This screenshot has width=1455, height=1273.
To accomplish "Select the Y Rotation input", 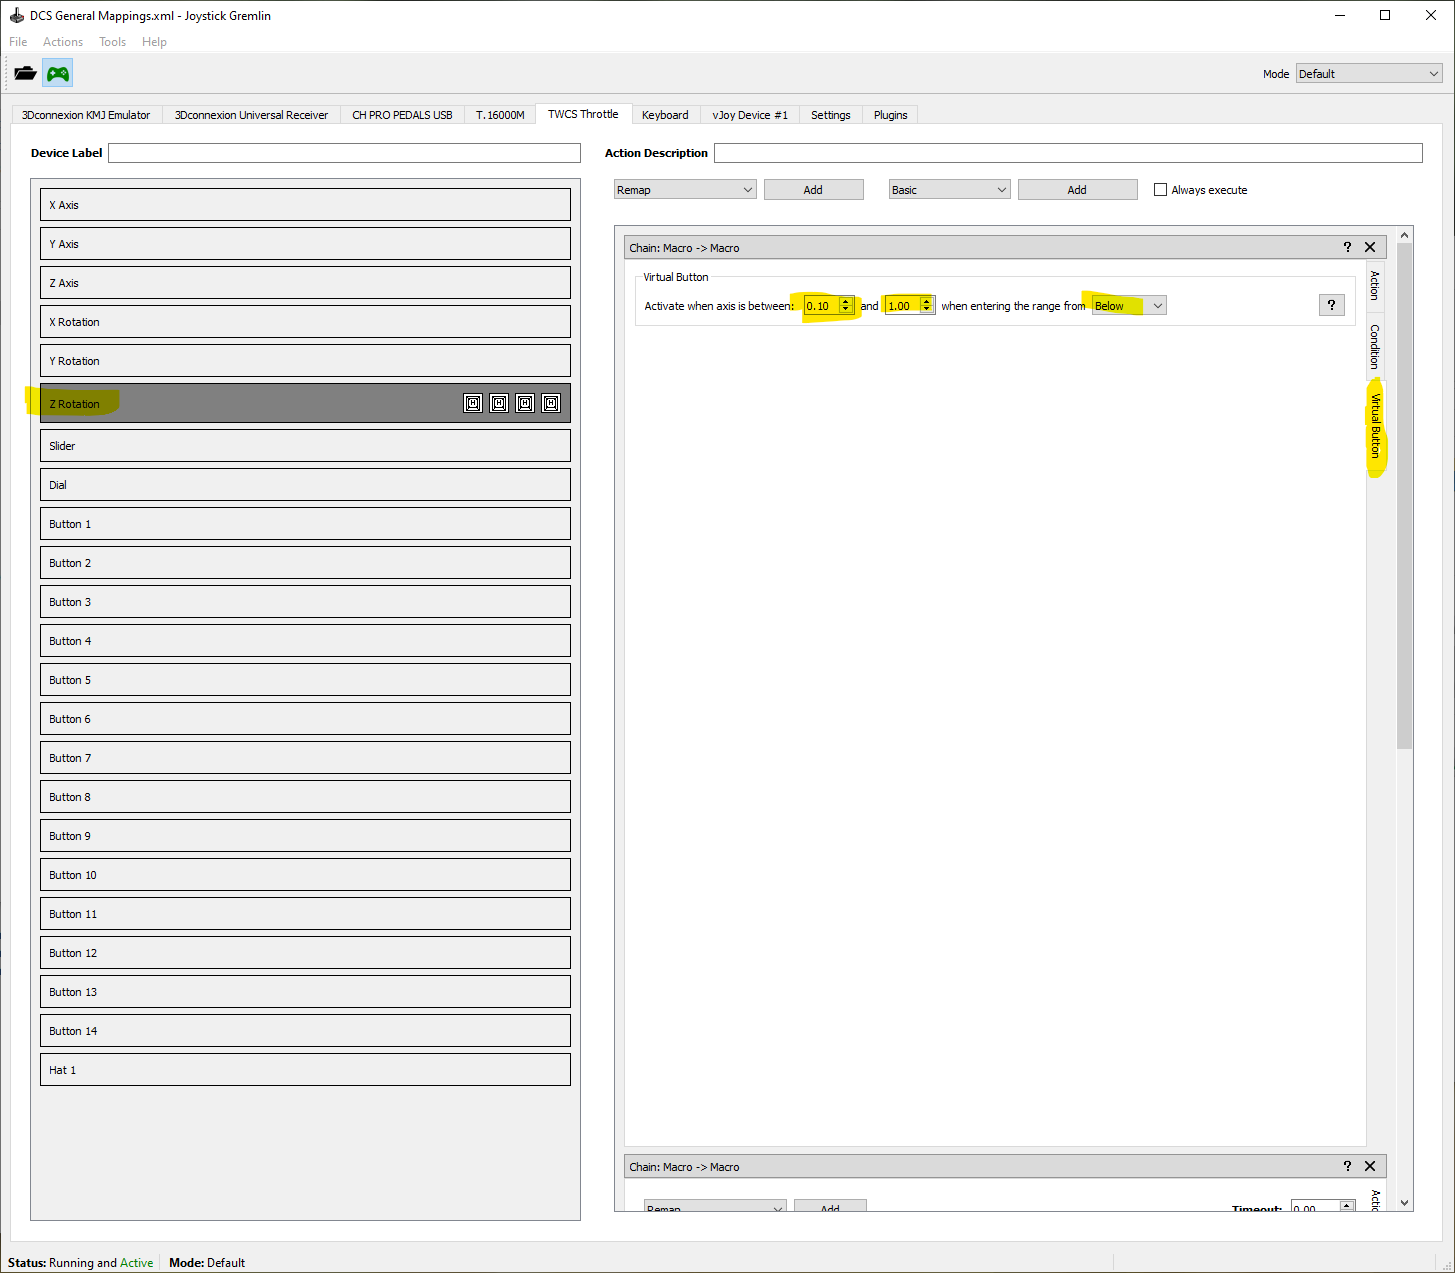I will point(305,360).
